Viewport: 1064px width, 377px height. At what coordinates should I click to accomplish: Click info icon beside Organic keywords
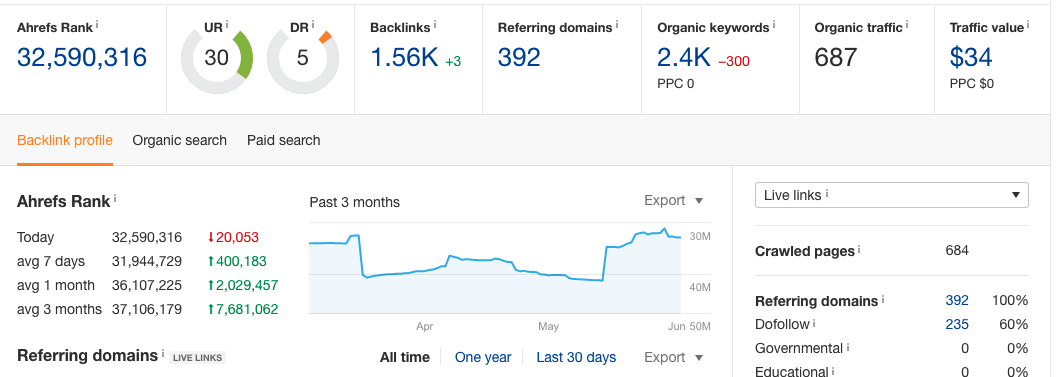click(x=774, y=24)
